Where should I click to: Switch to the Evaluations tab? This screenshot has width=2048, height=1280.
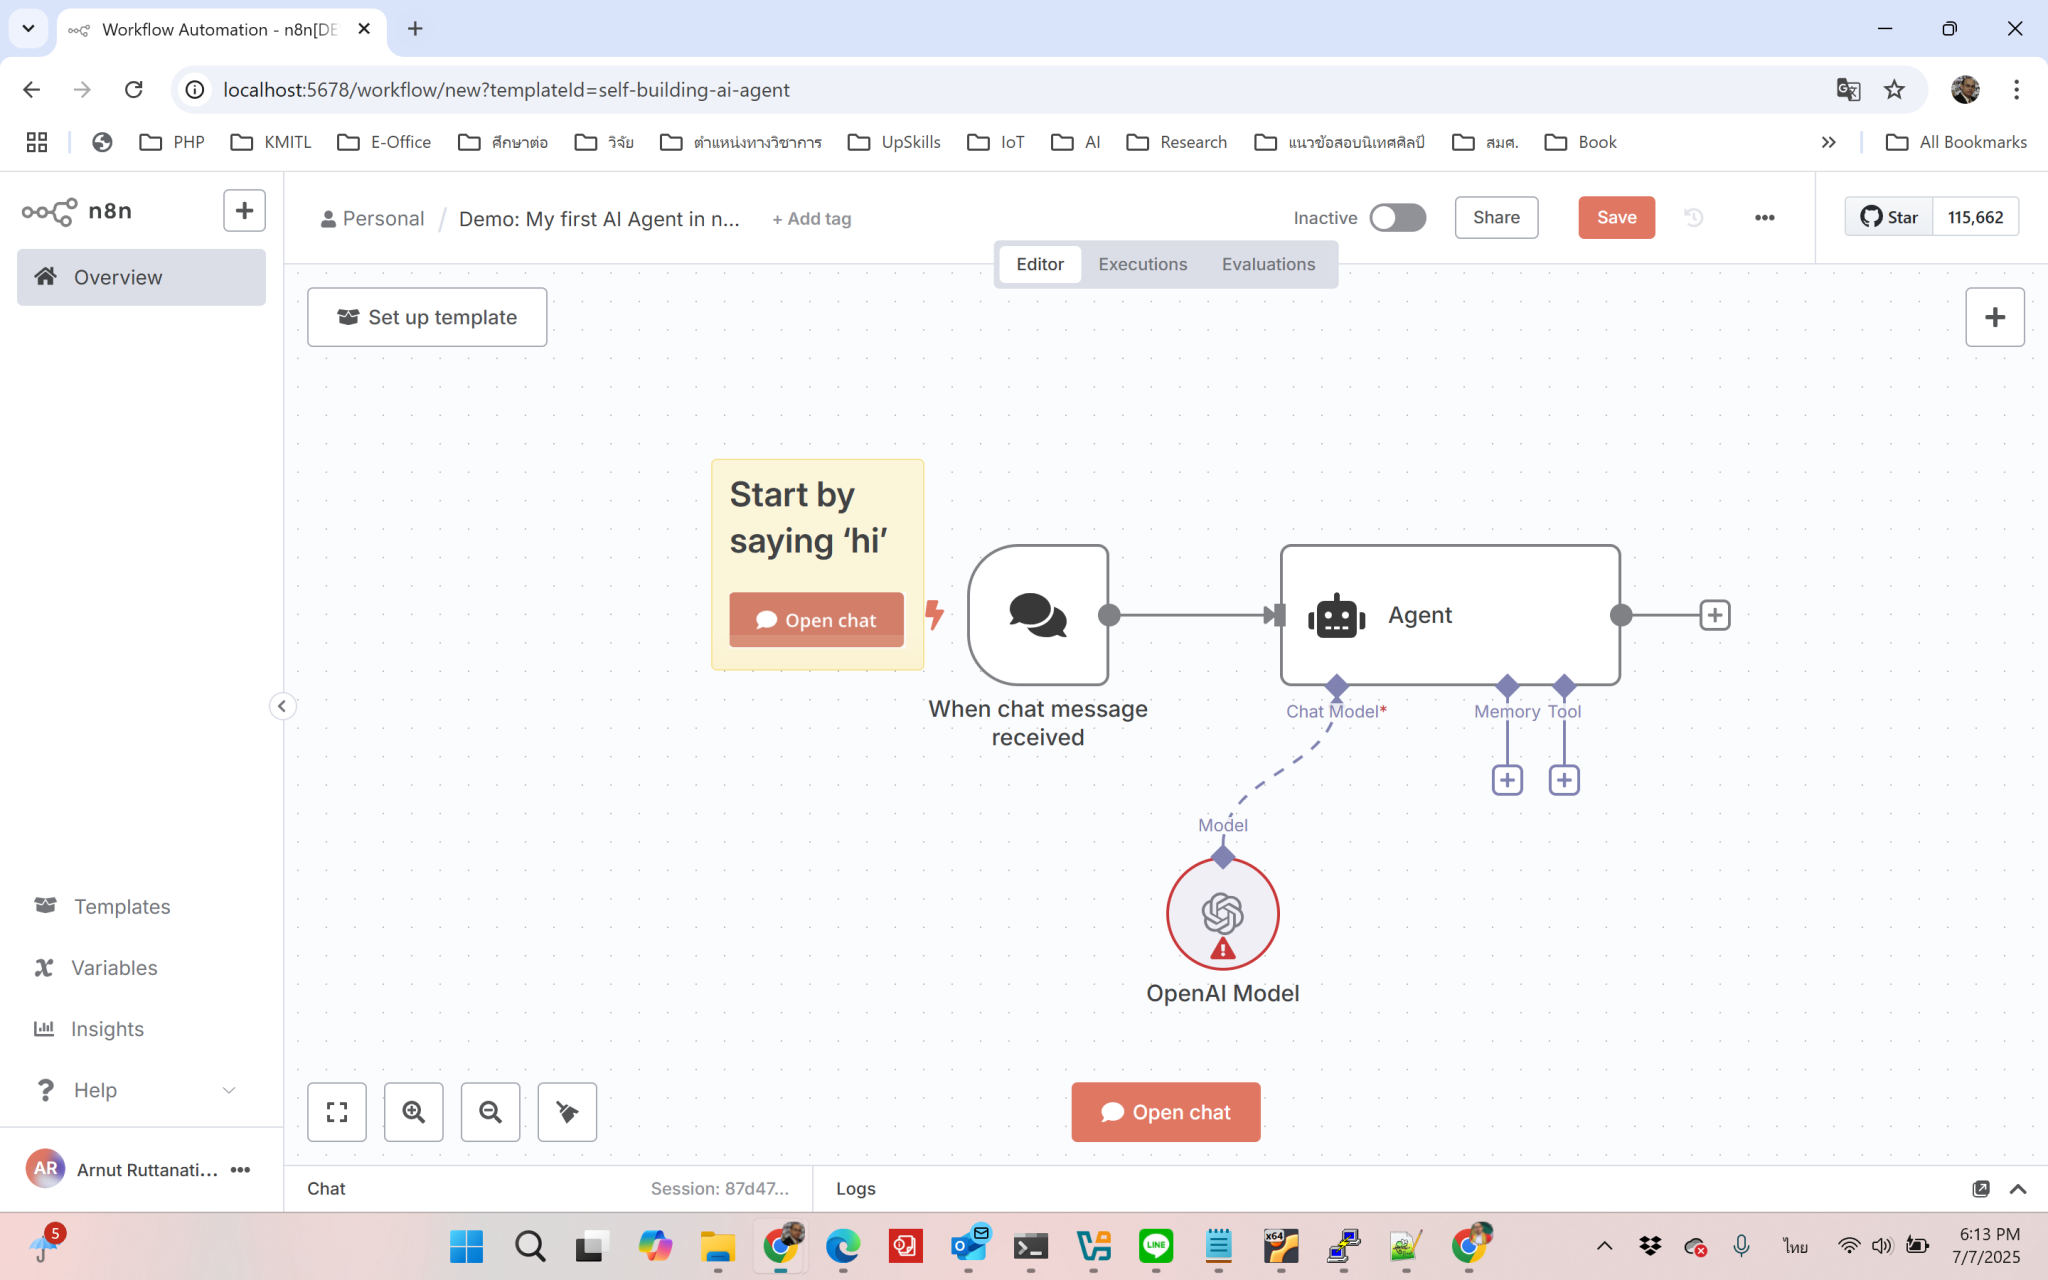[1268, 264]
